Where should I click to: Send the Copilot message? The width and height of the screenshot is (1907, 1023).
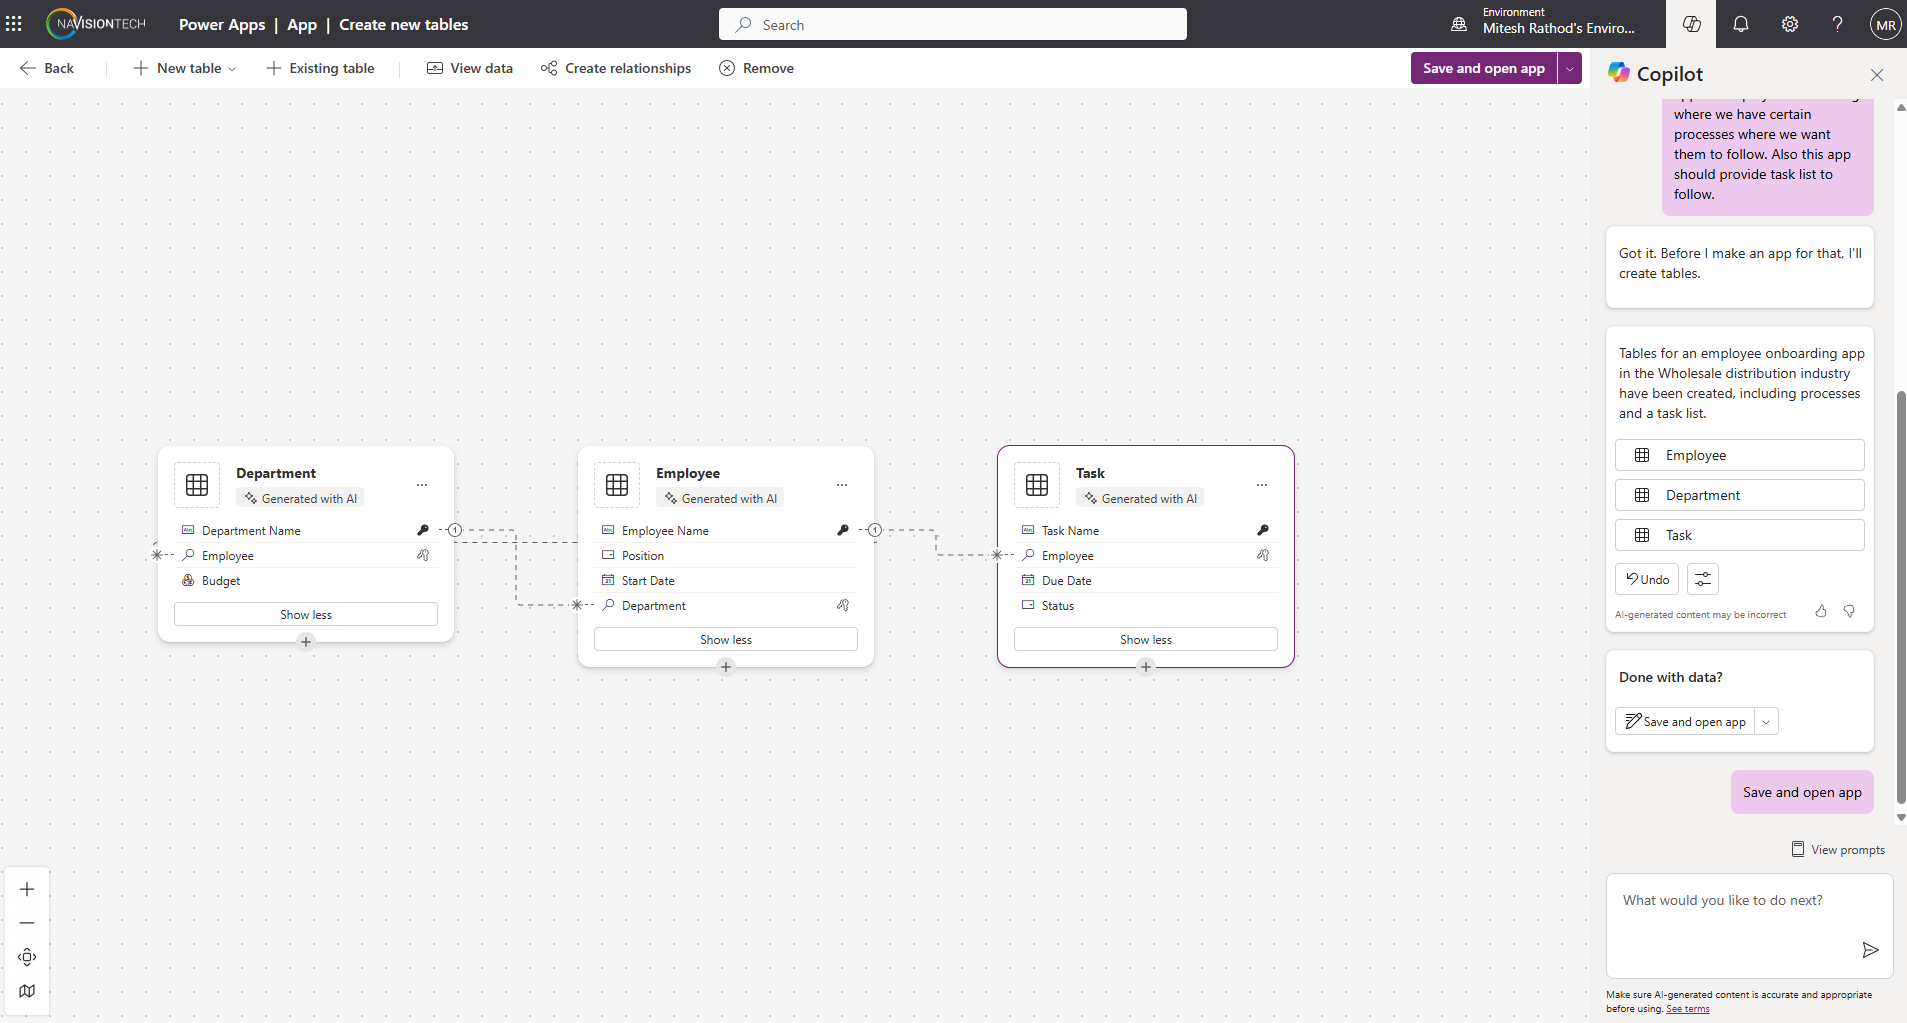[1869, 950]
